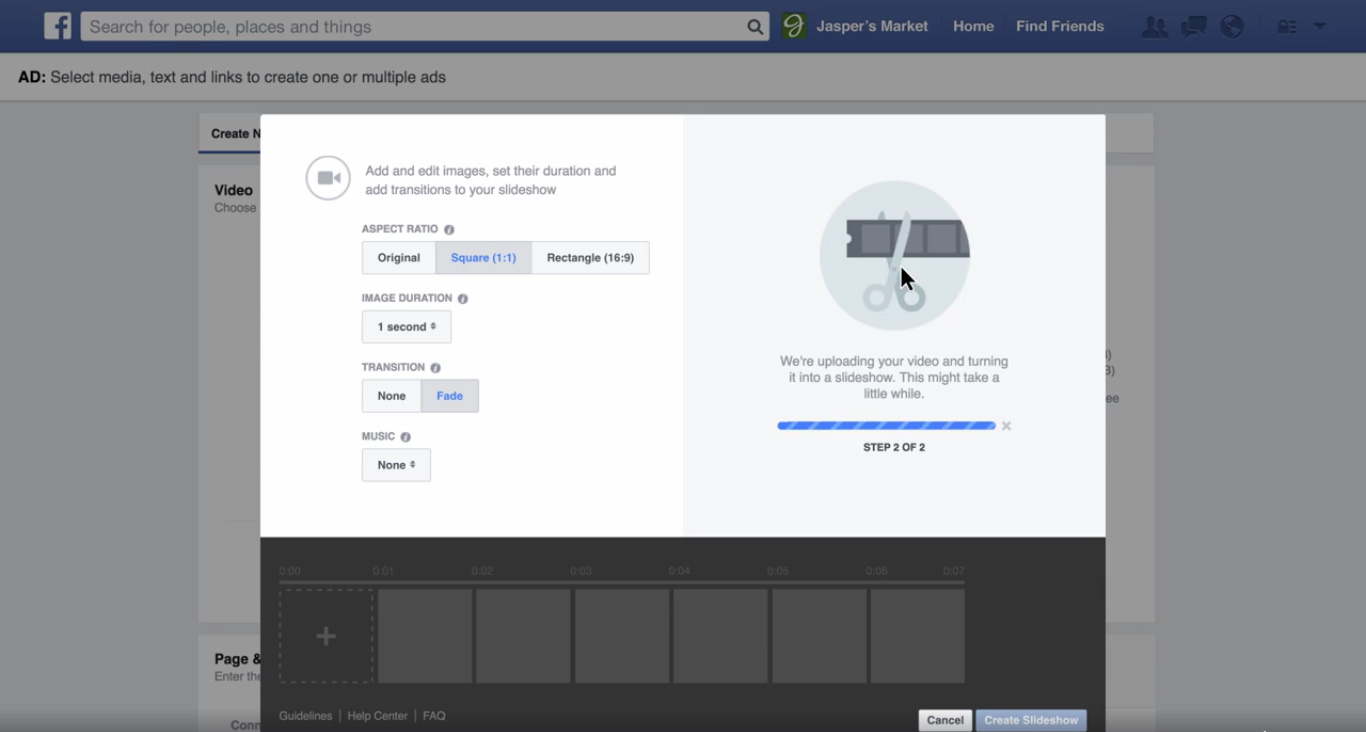This screenshot has height=732, width=1366.
Task: Click the film strip scissors illustration
Action: [895, 256]
